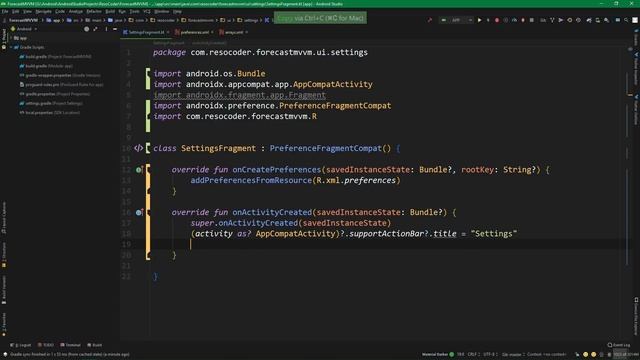Fold the onActivityCreated function
This screenshot has height=360, width=640.
point(148,212)
